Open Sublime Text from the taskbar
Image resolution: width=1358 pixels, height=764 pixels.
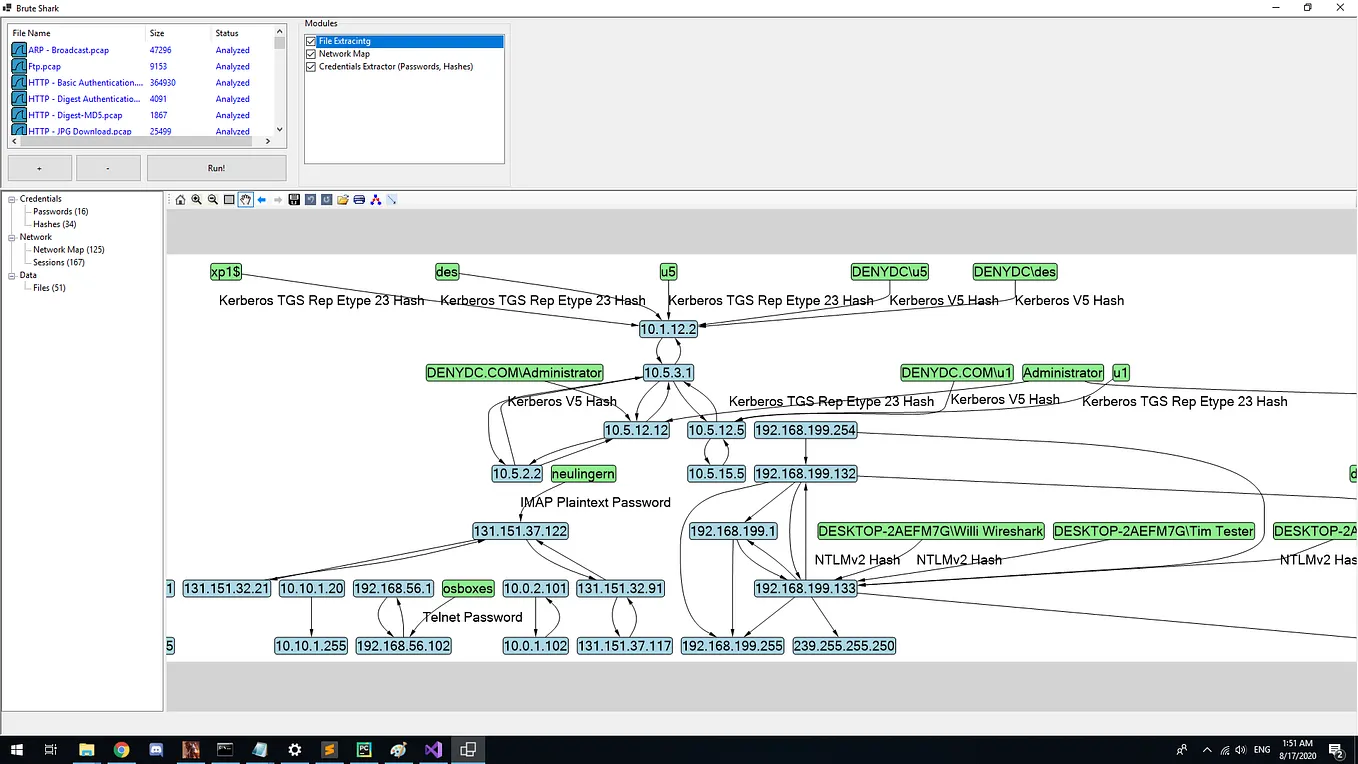point(329,750)
